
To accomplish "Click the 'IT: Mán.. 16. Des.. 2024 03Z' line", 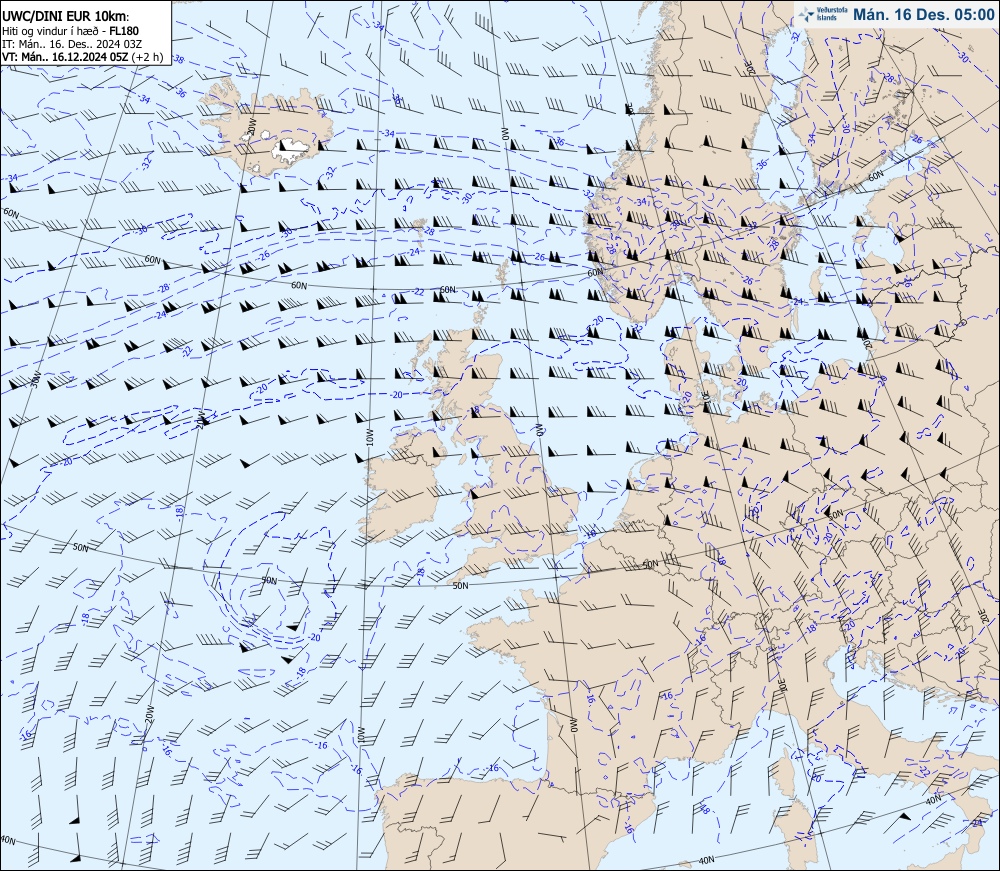I will pos(72,43).
